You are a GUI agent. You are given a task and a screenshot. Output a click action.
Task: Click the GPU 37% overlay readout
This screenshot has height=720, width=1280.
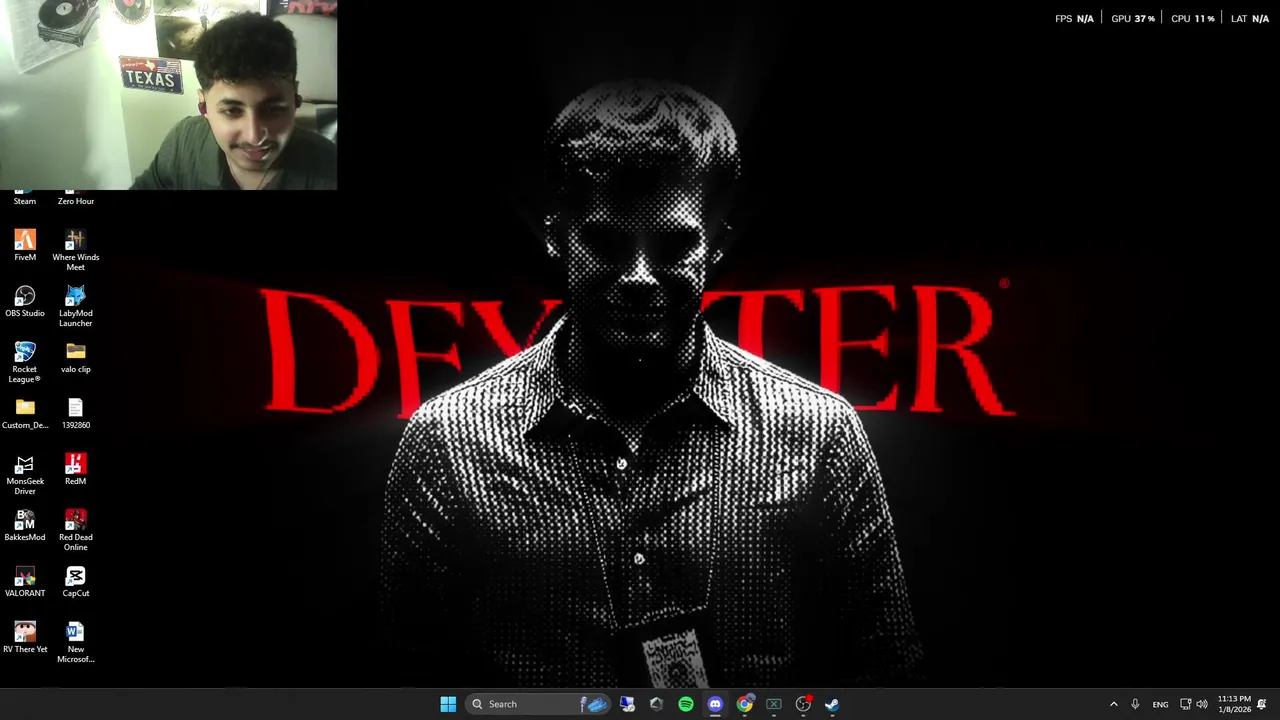click(1133, 18)
